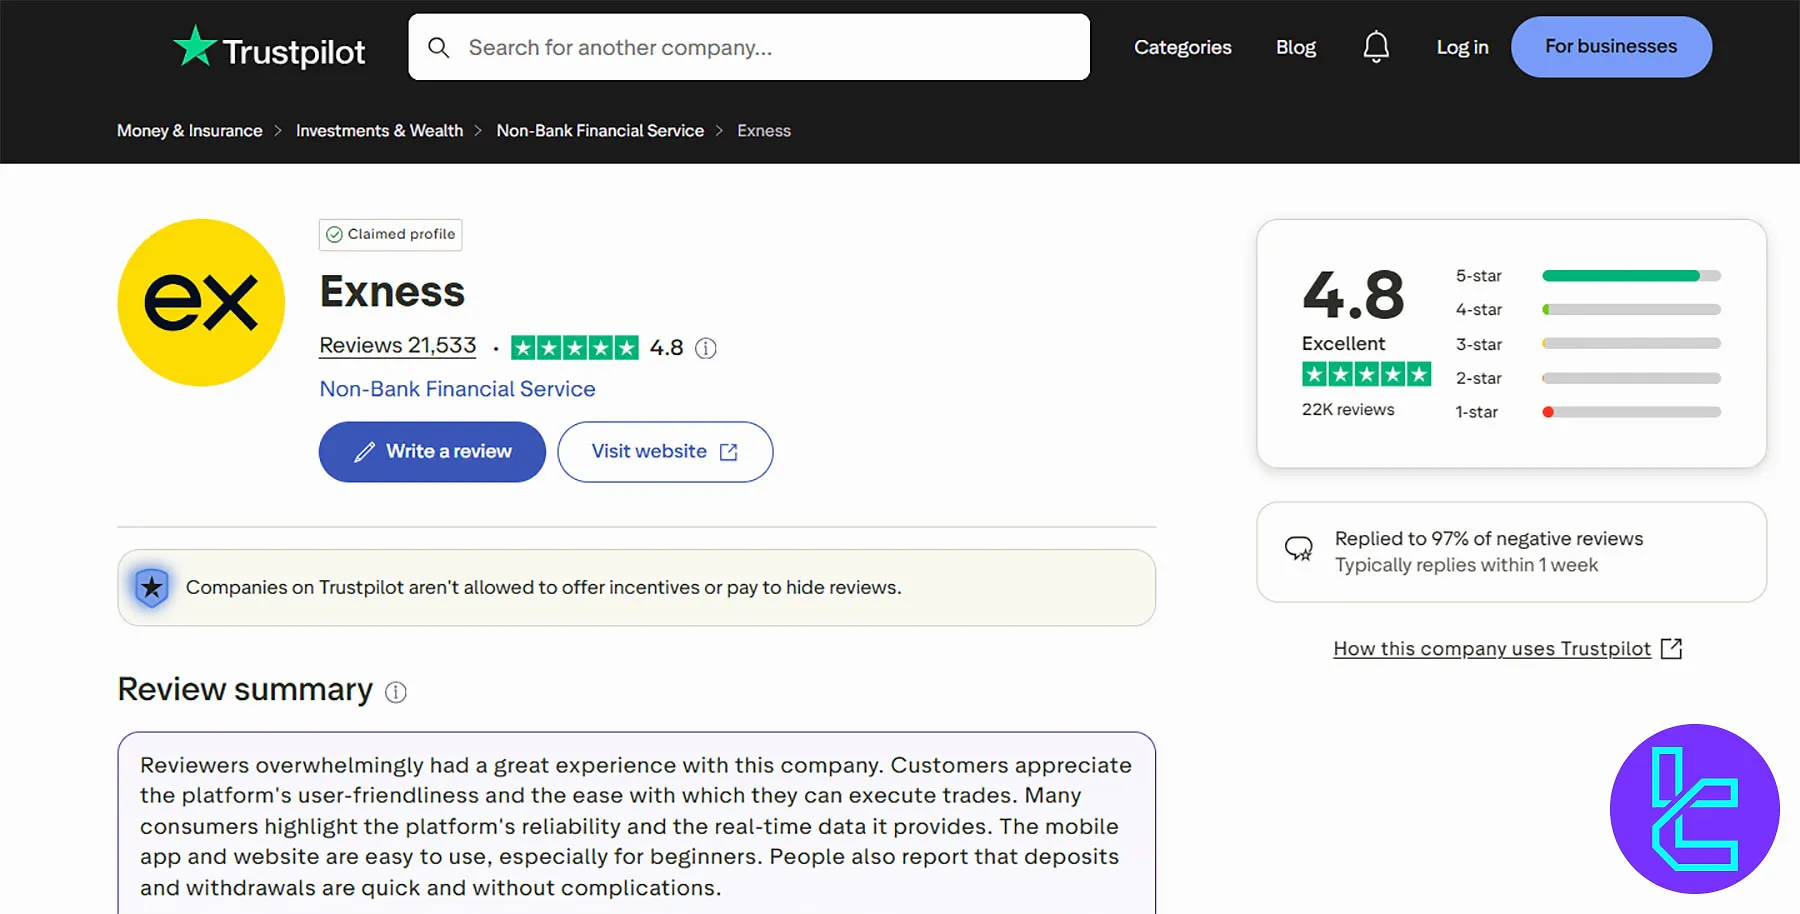Click the speech bubble reply icon
1800x914 pixels.
pyautogui.click(x=1298, y=549)
